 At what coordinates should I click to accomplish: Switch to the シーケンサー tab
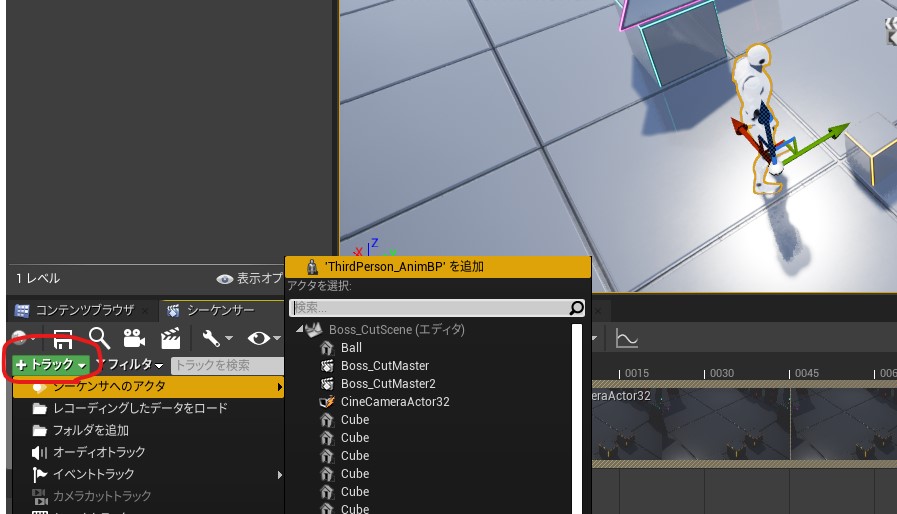[x=220, y=310]
